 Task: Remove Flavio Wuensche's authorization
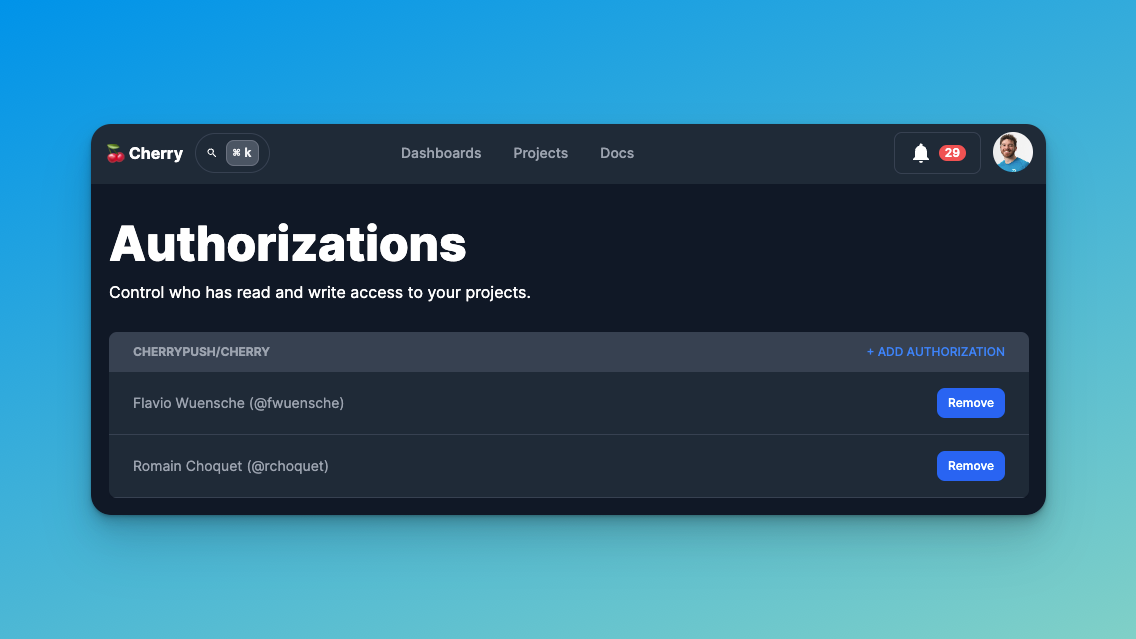coord(970,402)
